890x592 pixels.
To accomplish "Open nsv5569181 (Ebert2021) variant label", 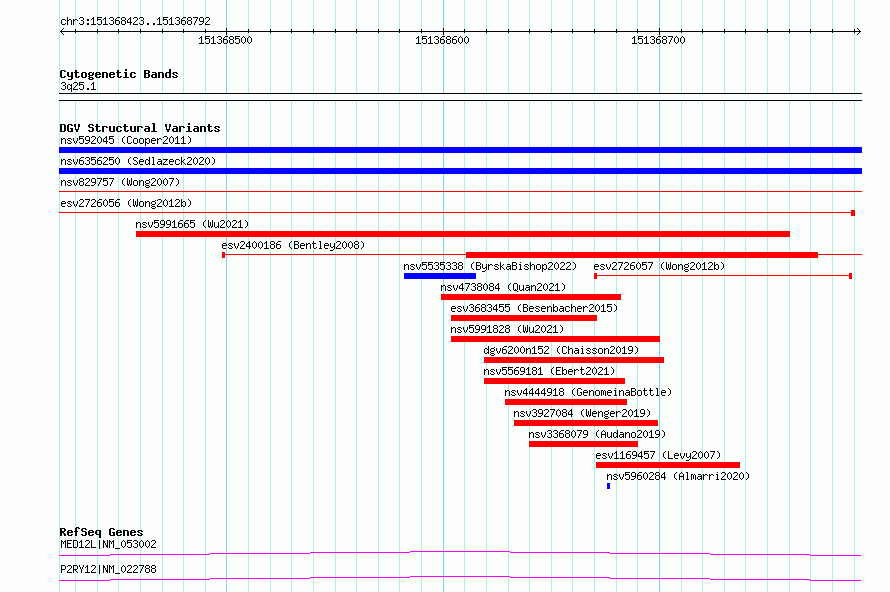I will (x=549, y=371).
